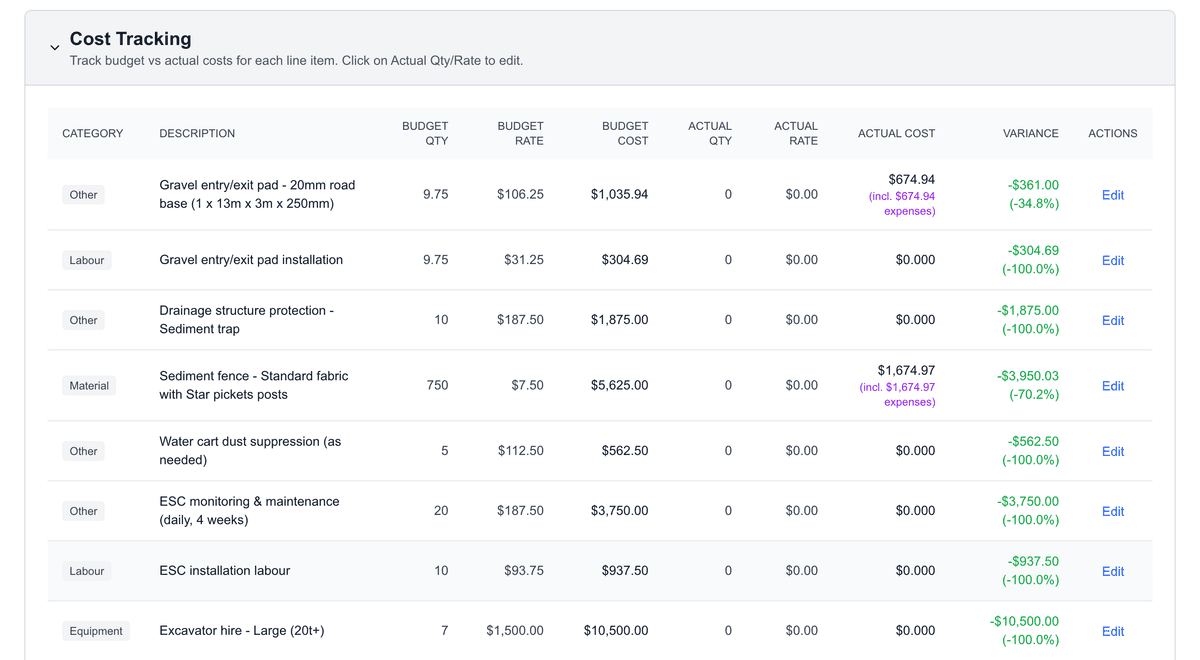Click the DESCRIPTION column header
Screen dimensions: 1200x660
197,133
